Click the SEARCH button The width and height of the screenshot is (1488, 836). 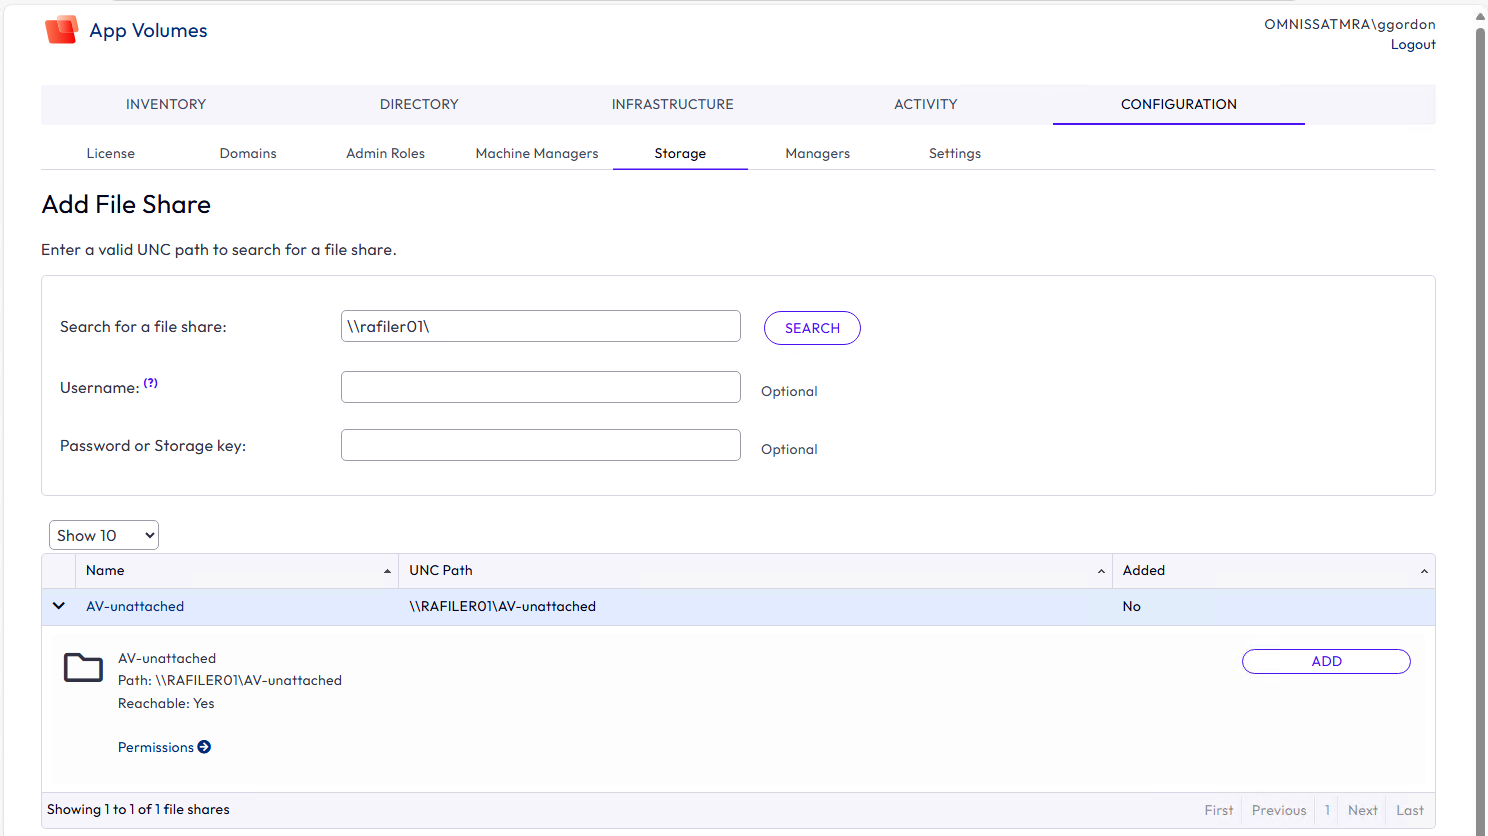tap(812, 328)
